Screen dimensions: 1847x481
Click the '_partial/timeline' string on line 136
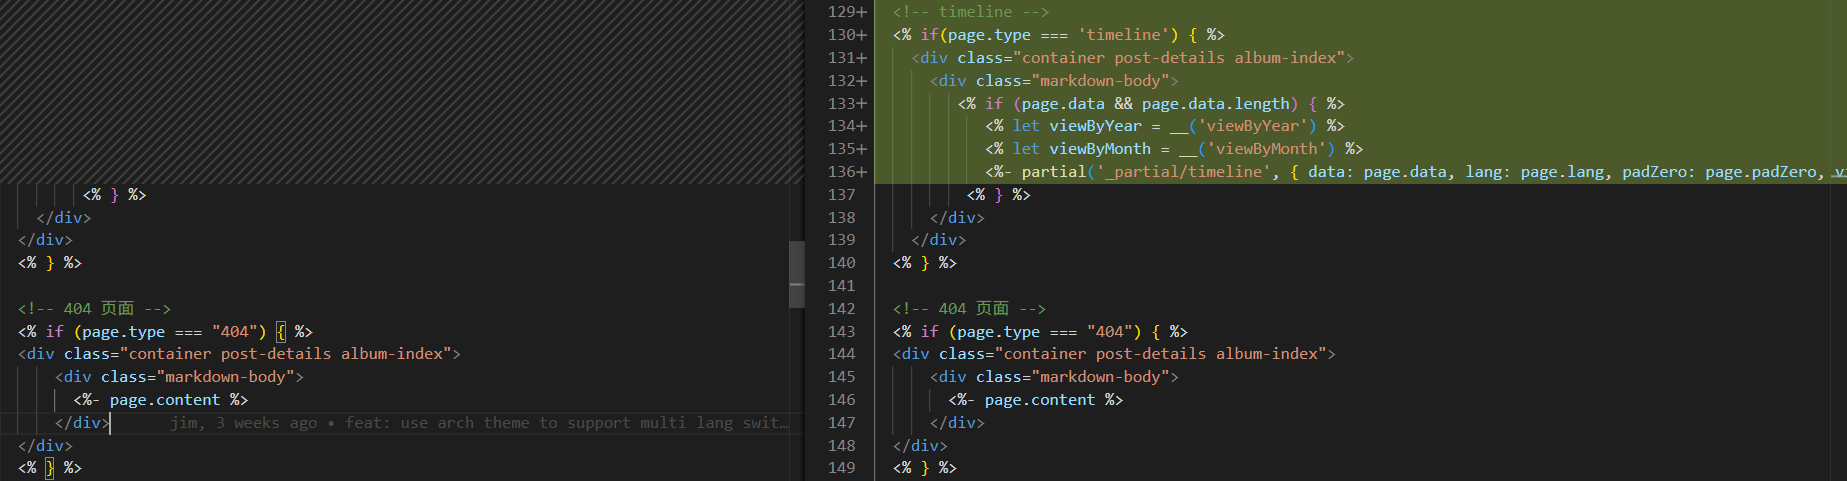1183,172
